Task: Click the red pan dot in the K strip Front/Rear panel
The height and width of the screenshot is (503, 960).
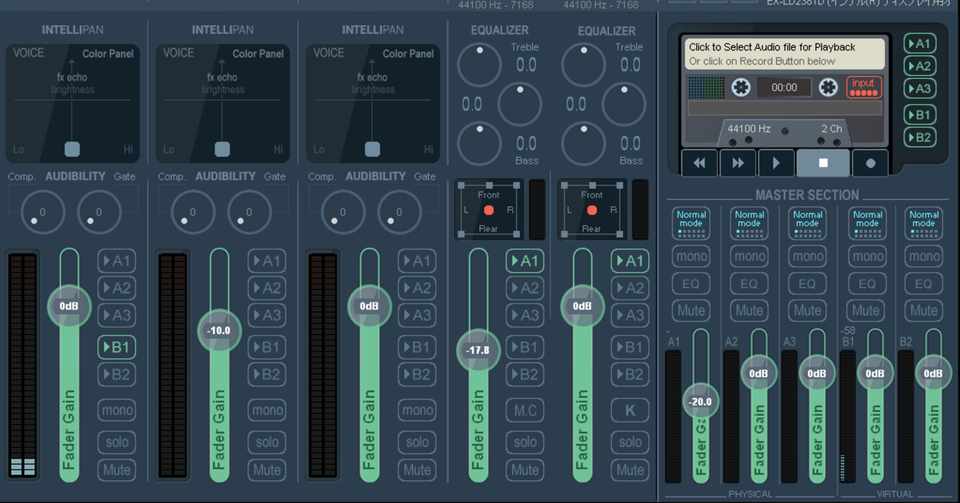Action: (x=592, y=211)
